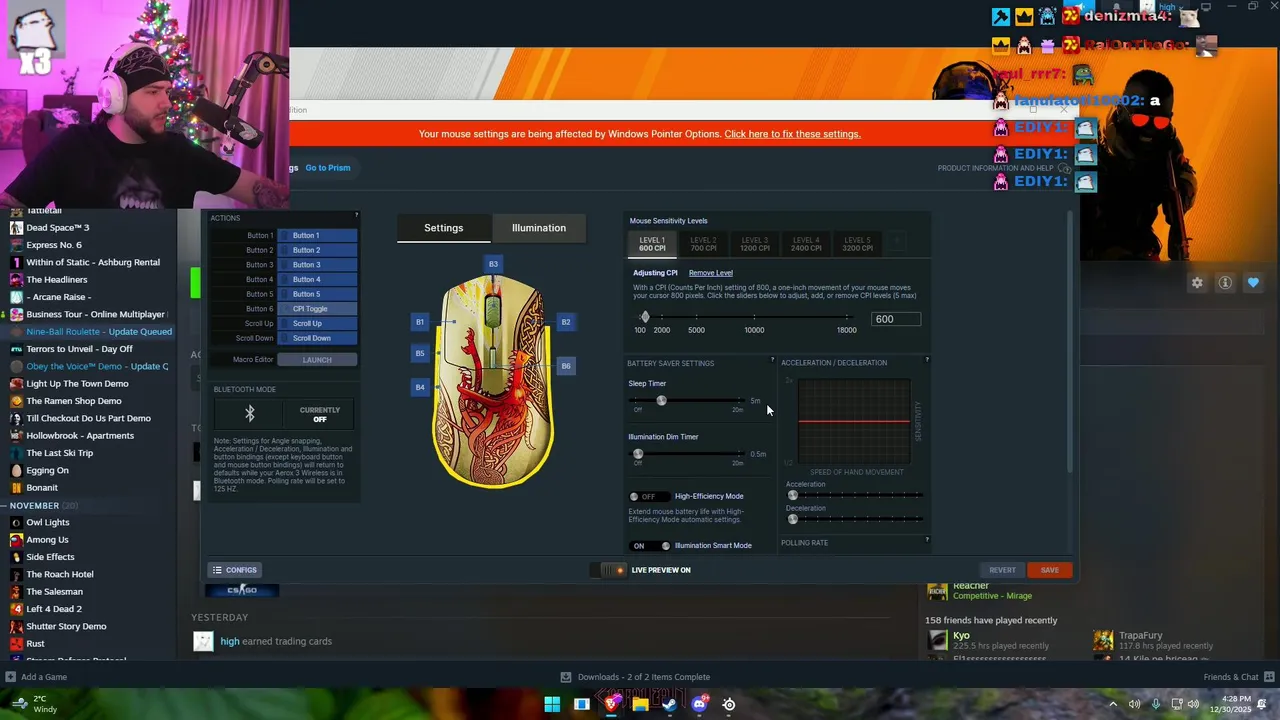This screenshot has height=720, width=1280.
Task: Click CPI slider handle
Action: tap(645, 317)
